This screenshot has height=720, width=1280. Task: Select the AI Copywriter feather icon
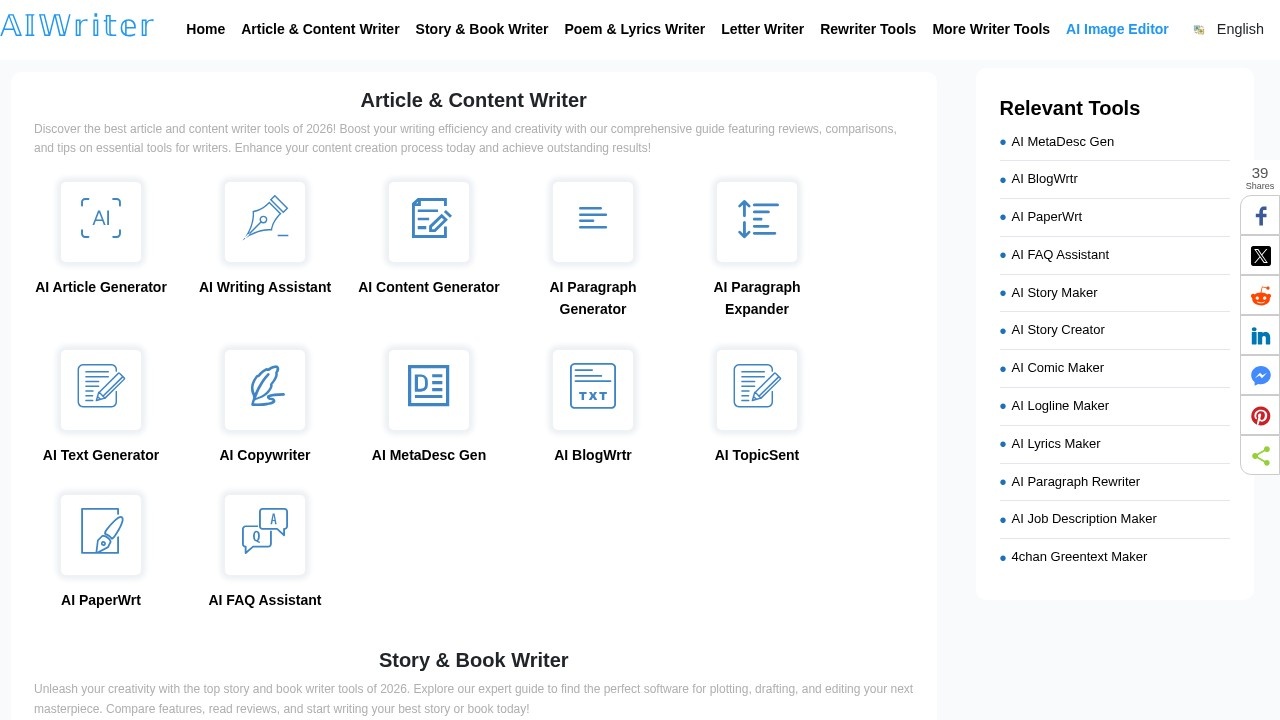click(x=265, y=389)
